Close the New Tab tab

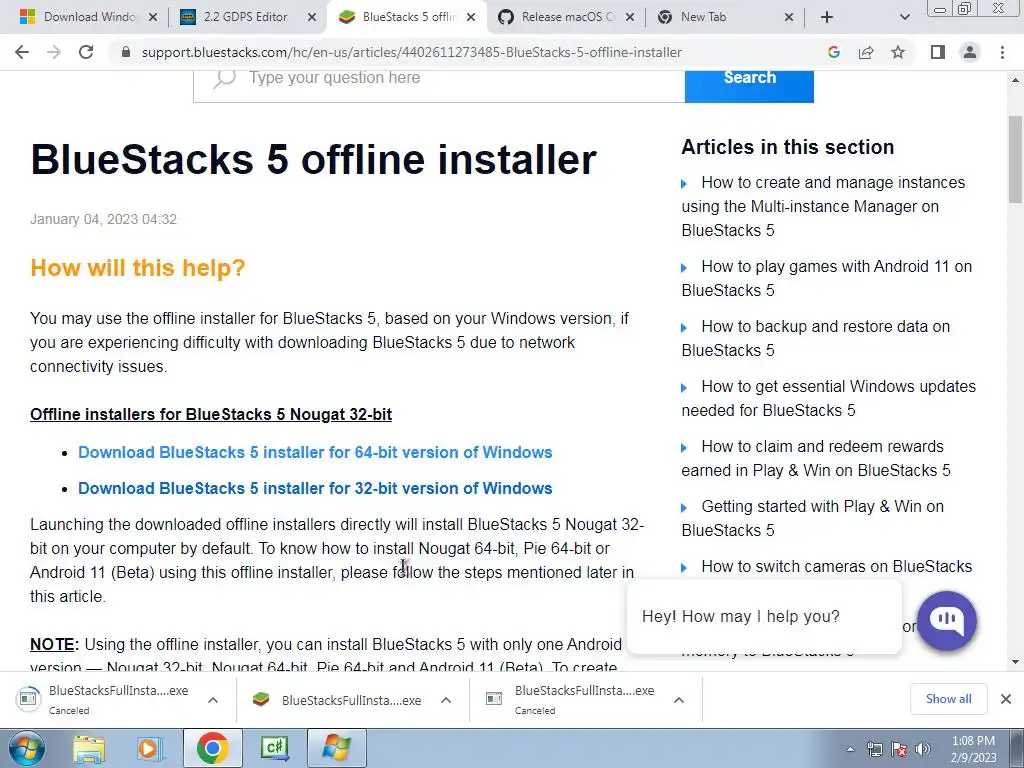pyautogui.click(x=788, y=17)
